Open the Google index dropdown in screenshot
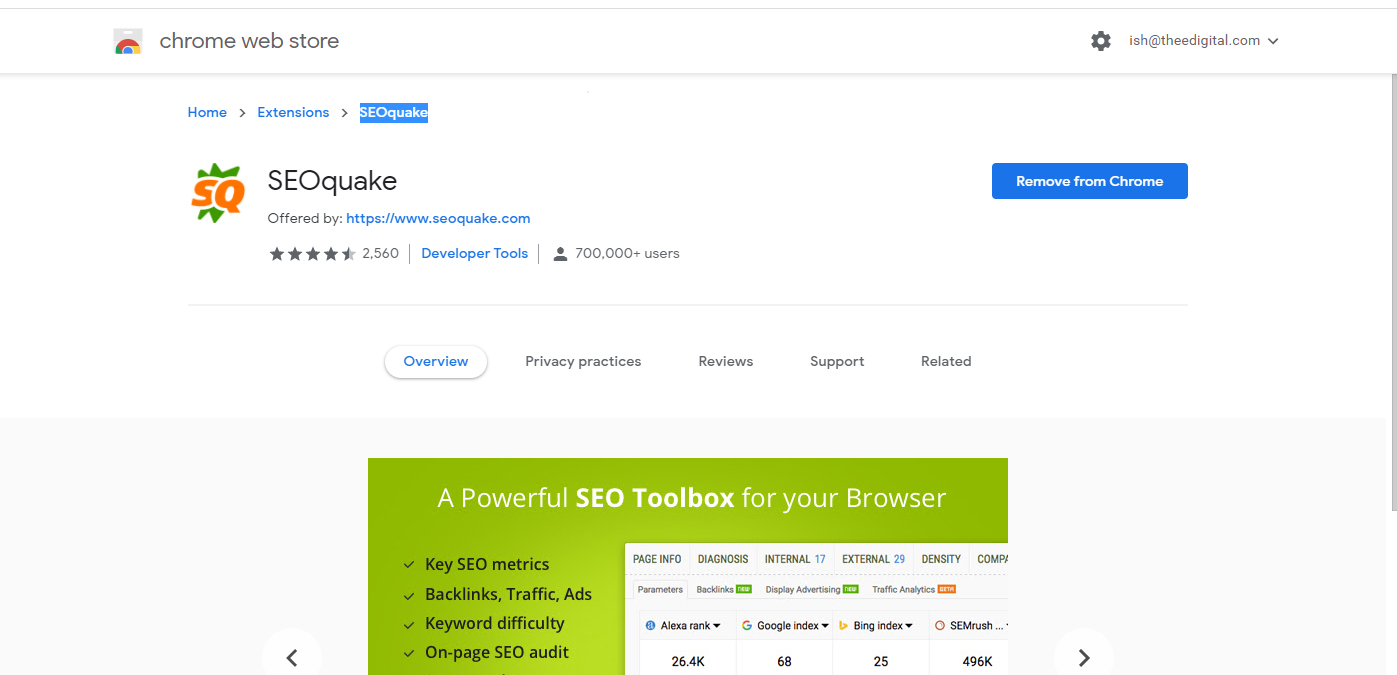The height and width of the screenshot is (675, 1397). pos(785,624)
